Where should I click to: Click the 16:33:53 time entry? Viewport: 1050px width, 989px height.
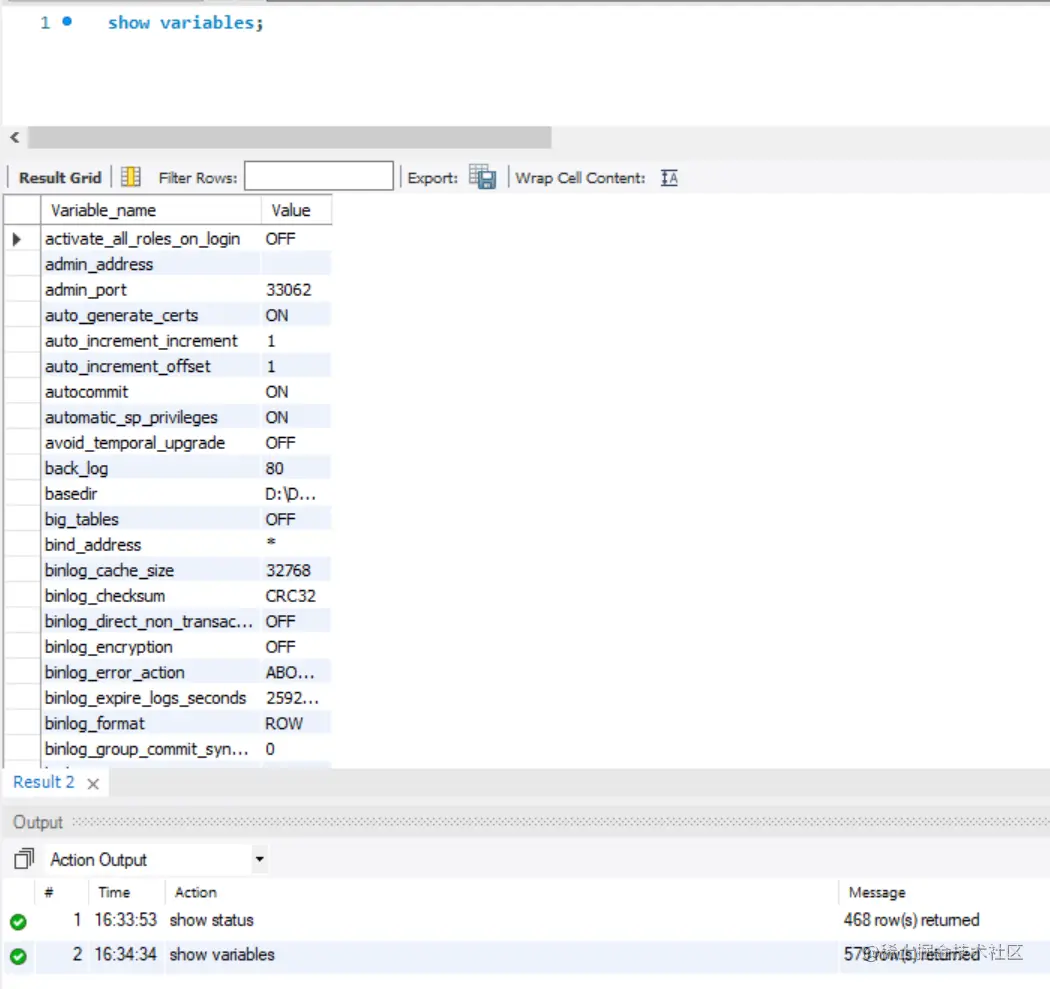pos(125,920)
